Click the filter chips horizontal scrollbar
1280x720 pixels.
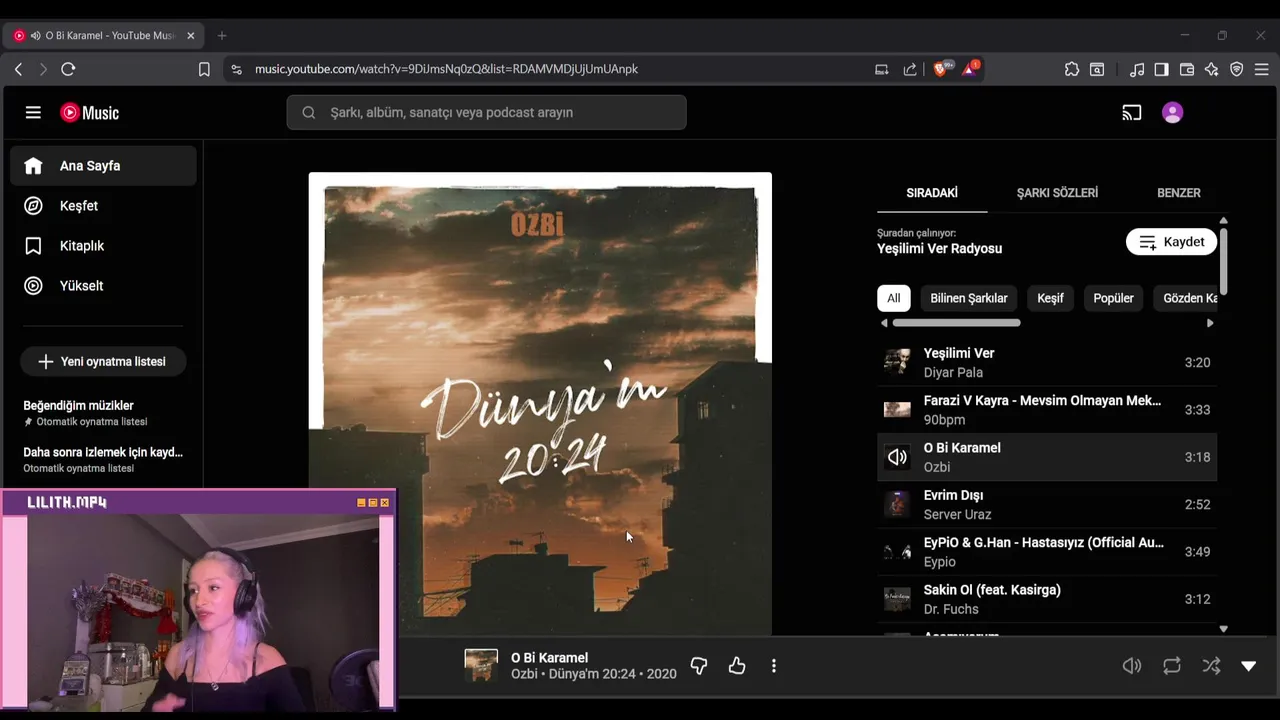(956, 323)
